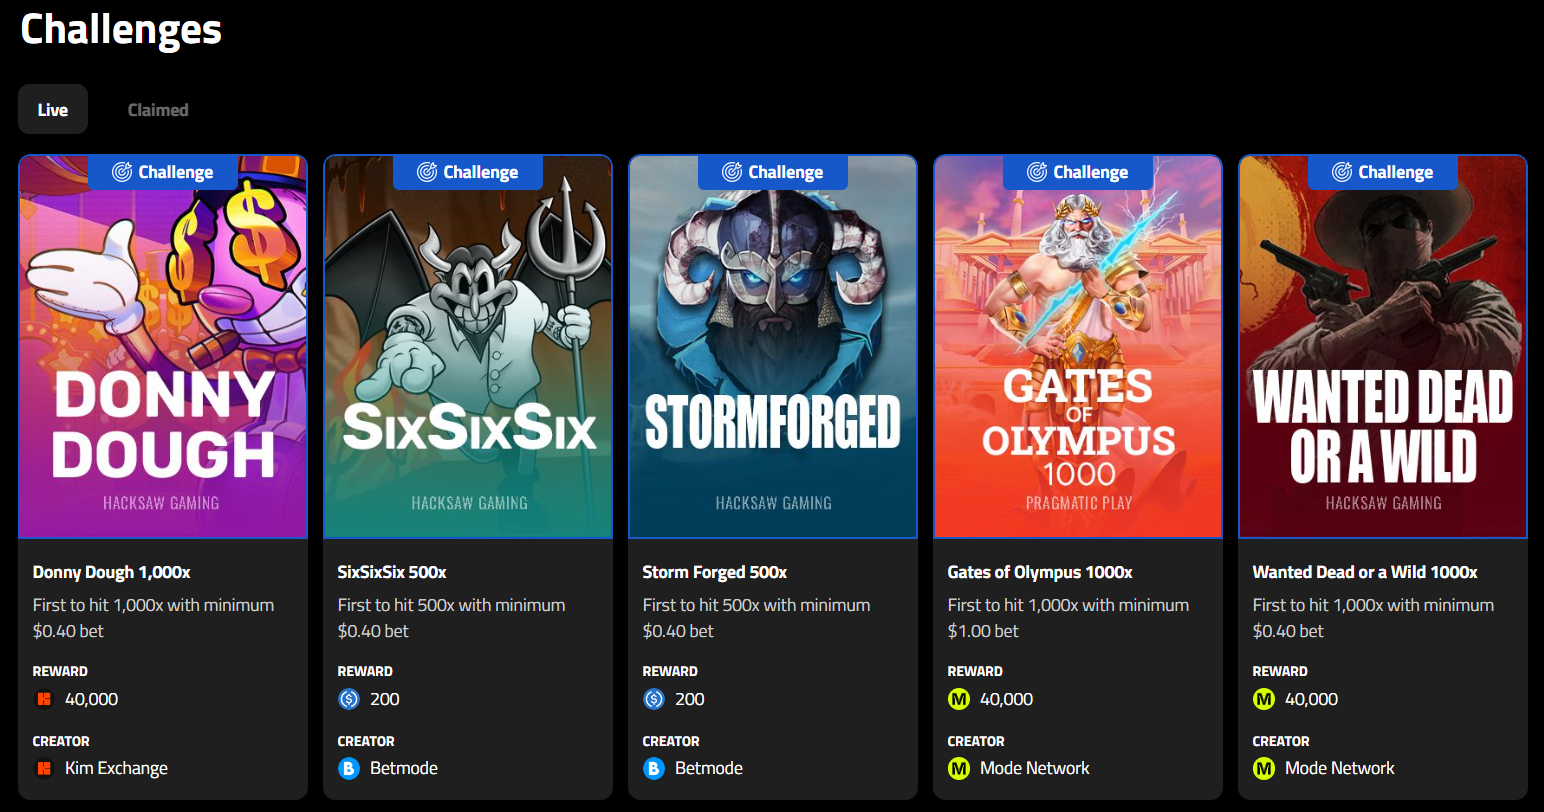This screenshot has width=1544, height=812.
Task: Click the target icon on Gates of Olympus badge
Action: (1037, 172)
